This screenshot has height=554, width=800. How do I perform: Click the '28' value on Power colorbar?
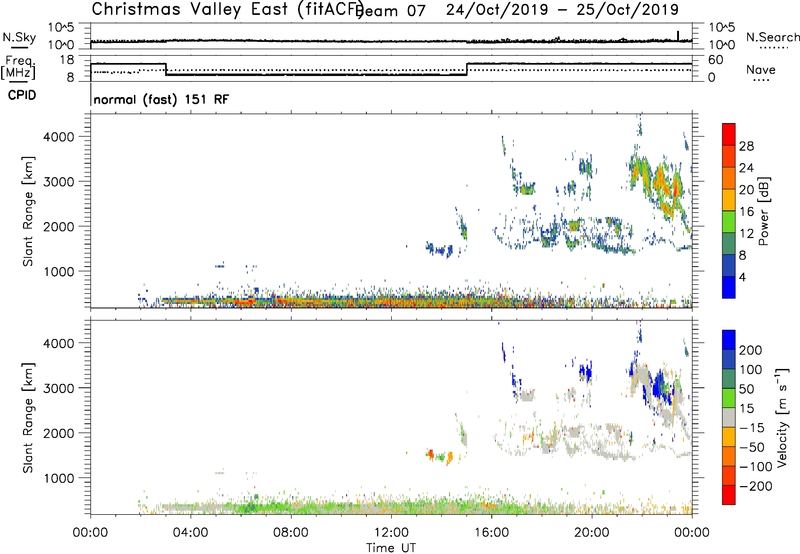pyautogui.click(x=746, y=146)
